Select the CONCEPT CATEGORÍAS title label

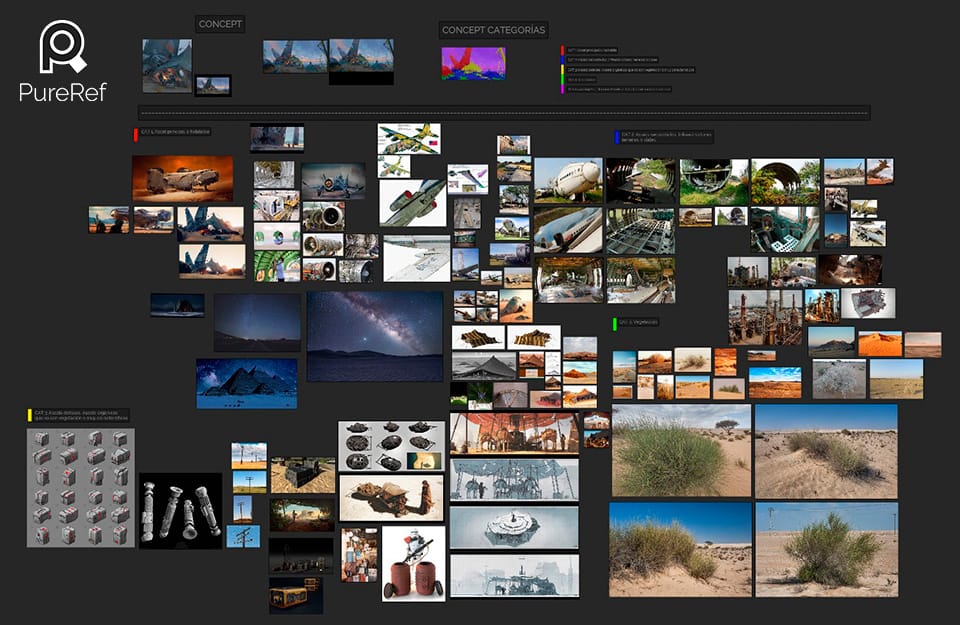pyautogui.click(x=493, y=29)
